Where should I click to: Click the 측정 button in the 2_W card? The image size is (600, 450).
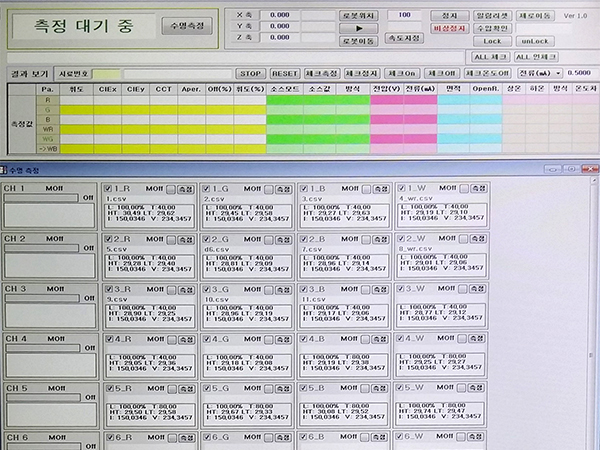[x=478, y=239]
